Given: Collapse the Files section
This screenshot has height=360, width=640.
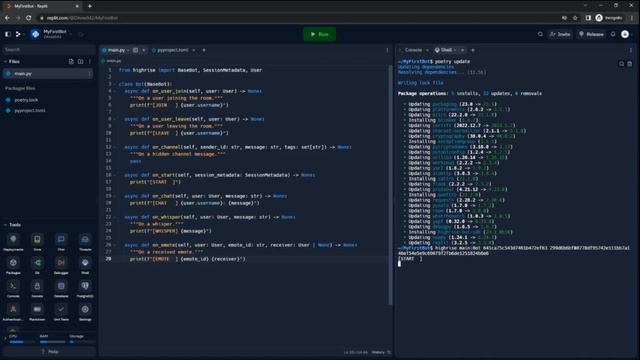Looking at the screenshot, I should point(5,62).
